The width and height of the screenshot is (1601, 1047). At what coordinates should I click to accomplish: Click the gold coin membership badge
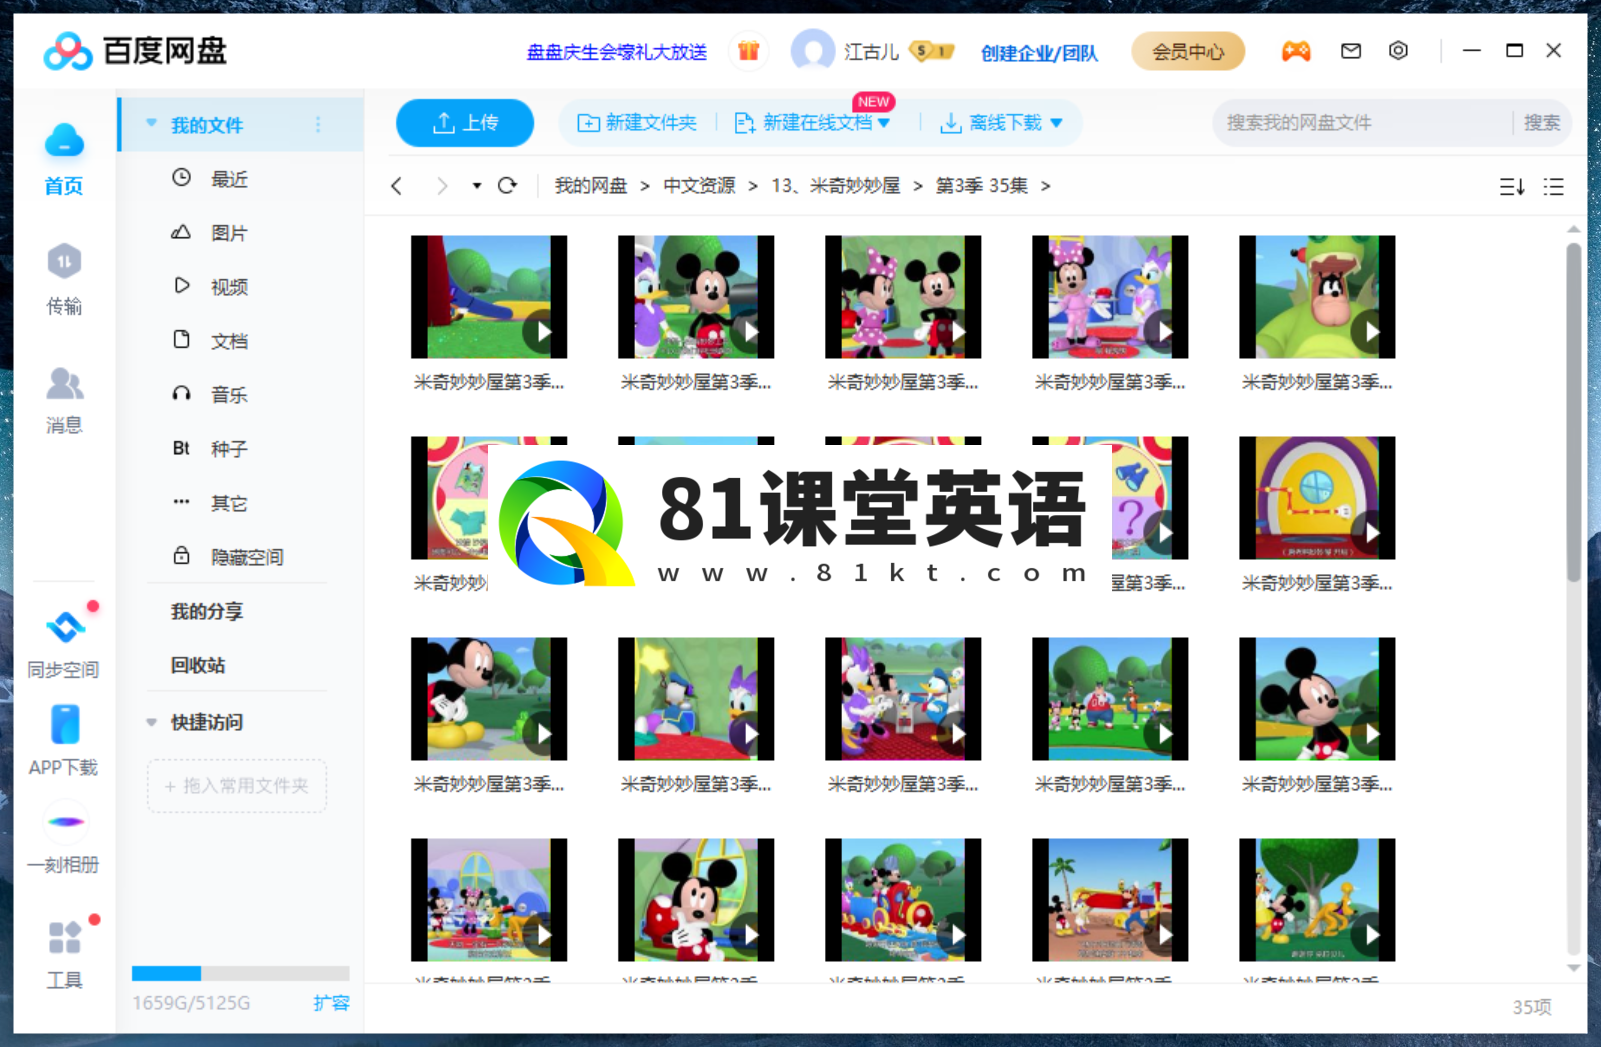931,51
